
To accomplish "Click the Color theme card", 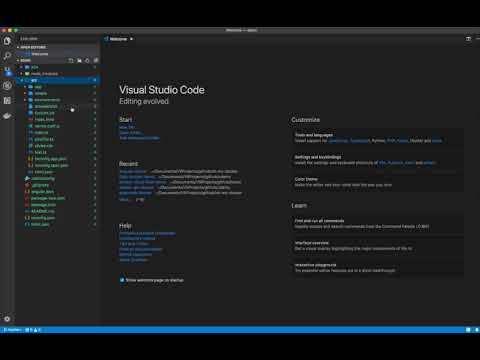I will [x=377, y=182].
